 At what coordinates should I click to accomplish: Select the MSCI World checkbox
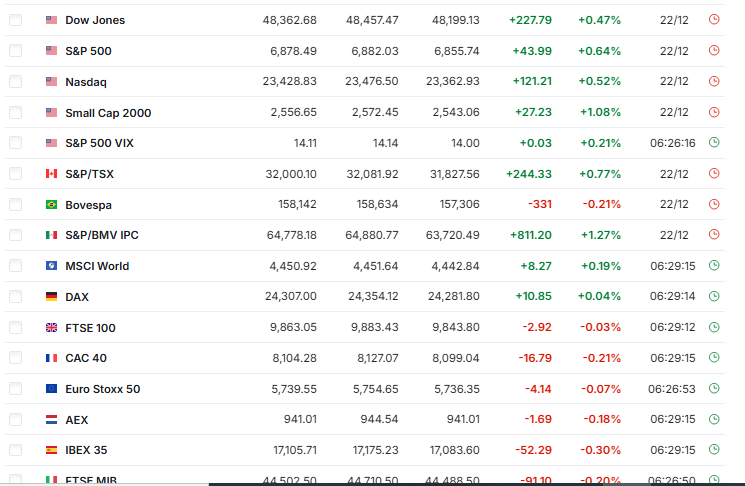click(x=16, y=266)
